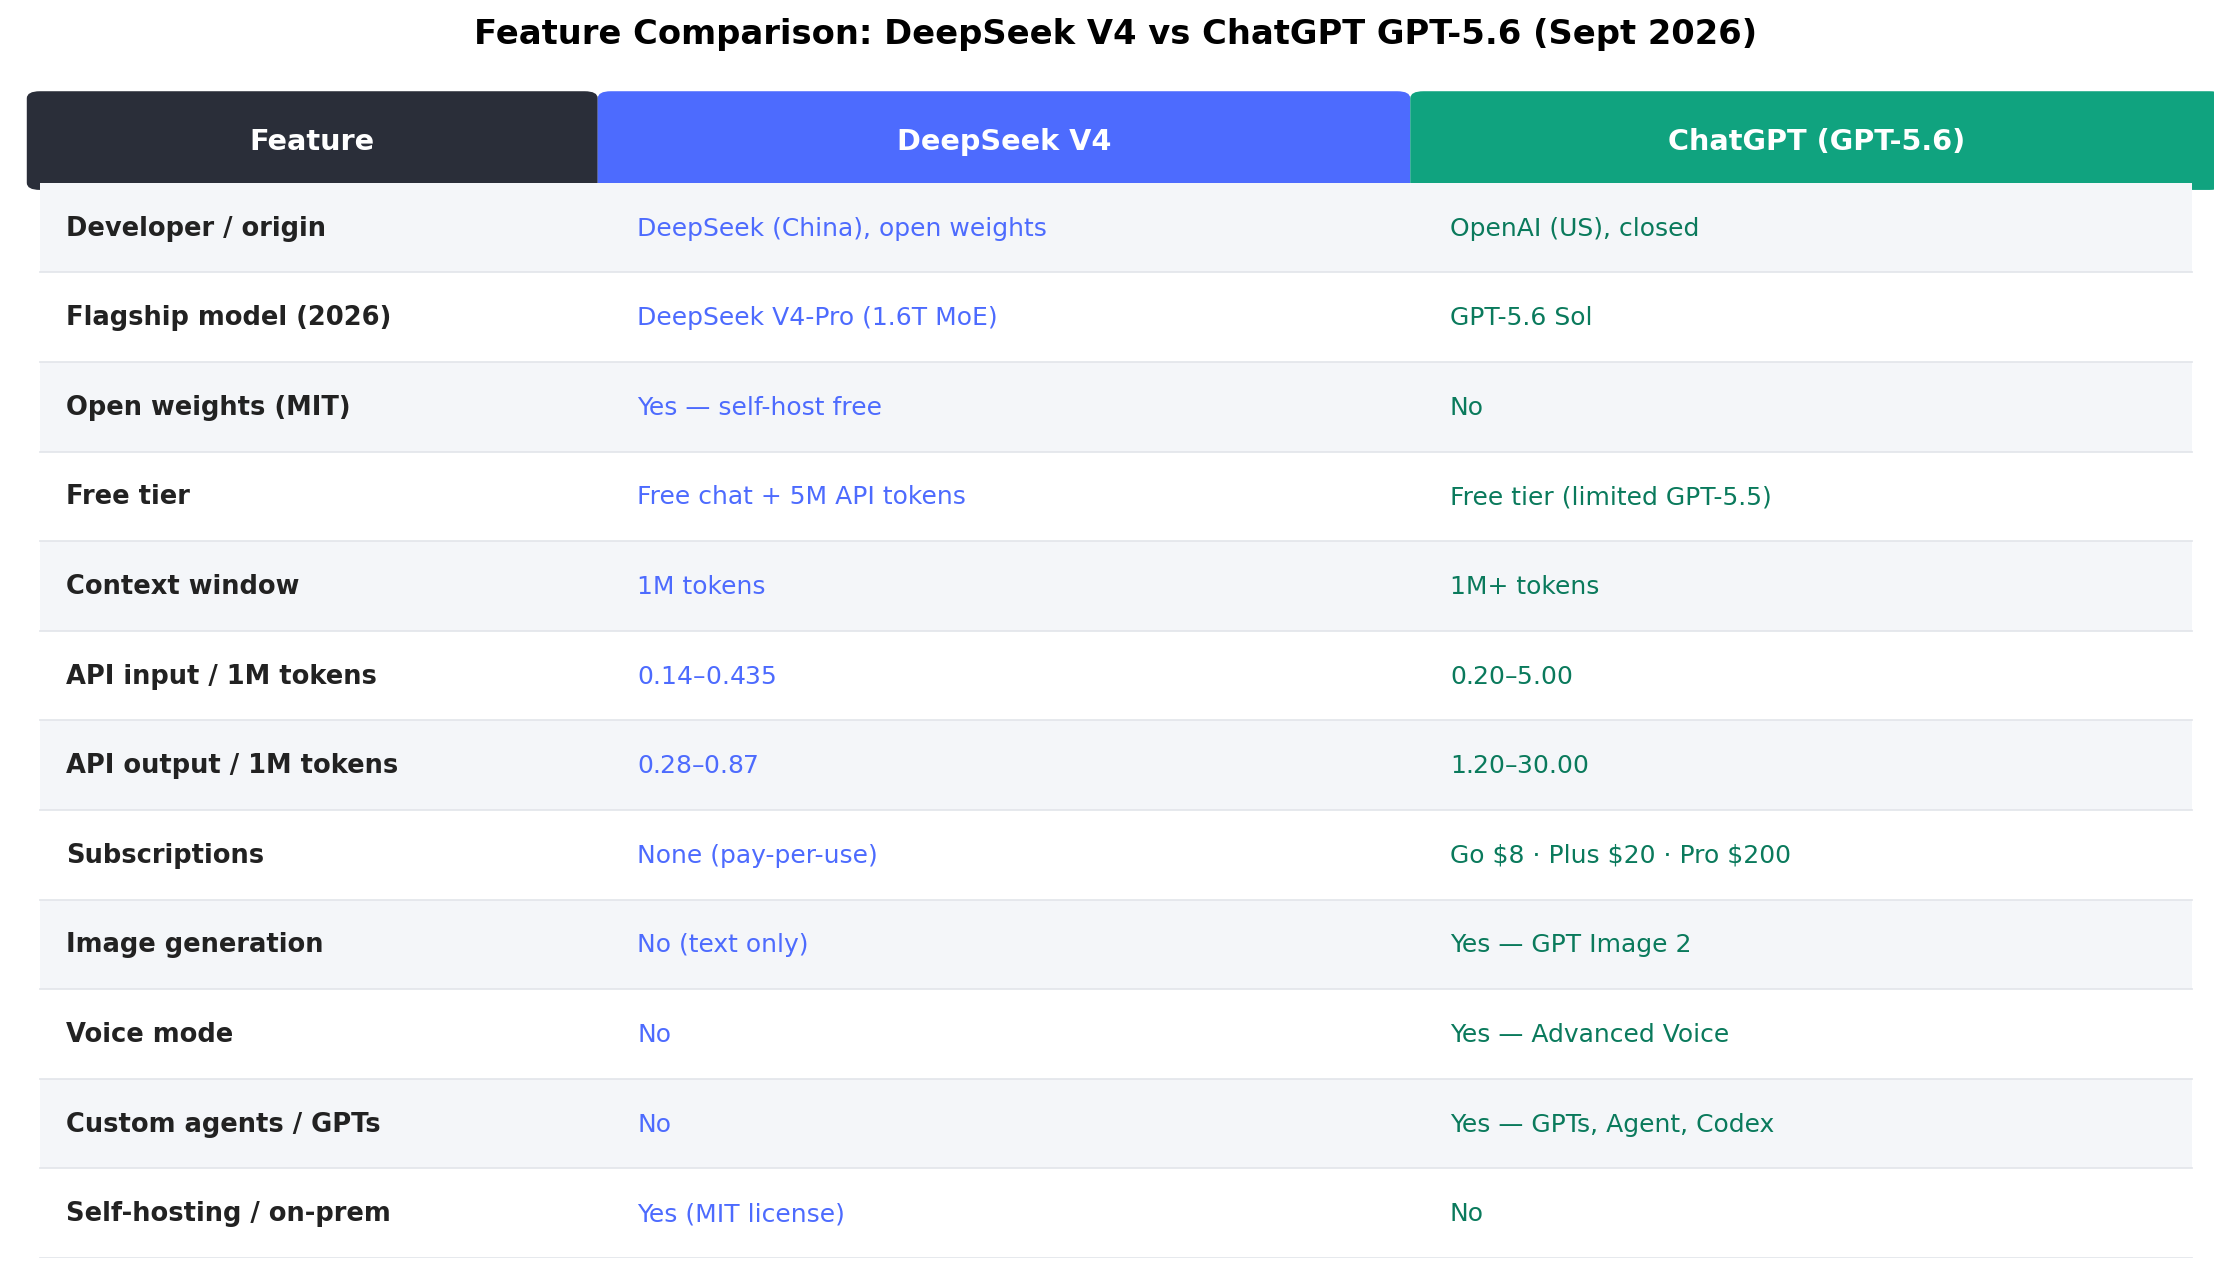Click 'No' in the Self-hosting row
The image size is (2231, 1276).
point(1466,1213)
